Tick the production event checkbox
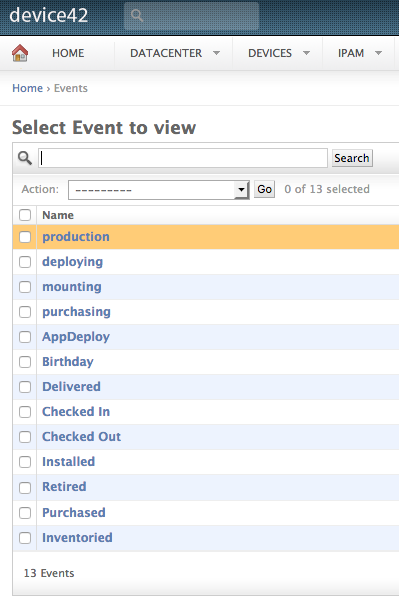The height and width of the screenshot is (608, 399). [25, 237]
